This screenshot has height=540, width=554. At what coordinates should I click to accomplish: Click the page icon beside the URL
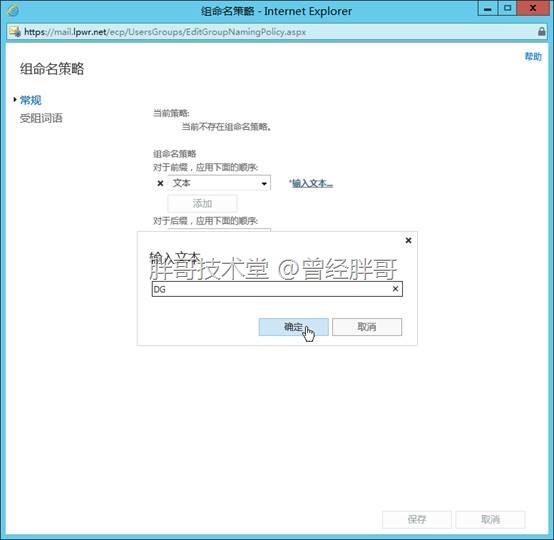[15, 31]
